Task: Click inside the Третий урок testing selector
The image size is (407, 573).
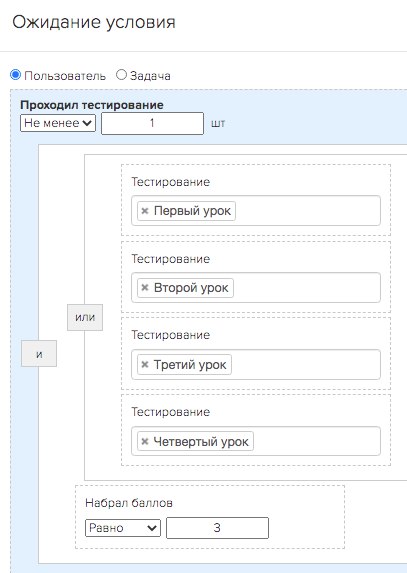Action: click(x=256, y=364)
